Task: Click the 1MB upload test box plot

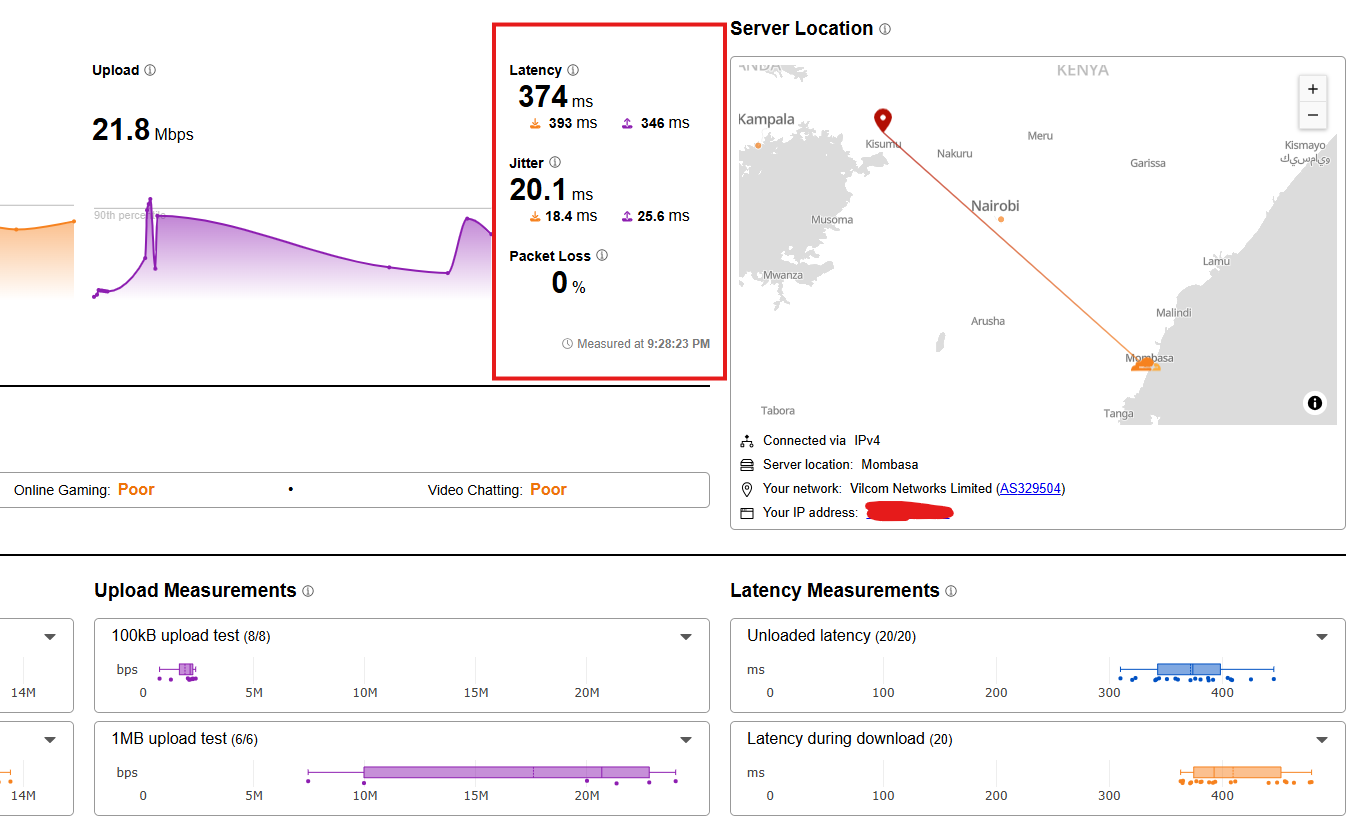Action: pyautogui.click(x=506, y=772)
